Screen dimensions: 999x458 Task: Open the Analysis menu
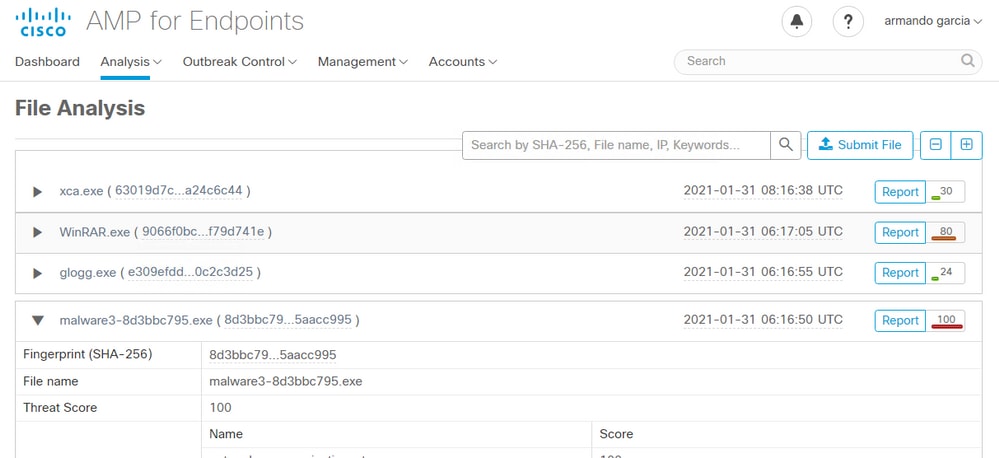point(131,62)
